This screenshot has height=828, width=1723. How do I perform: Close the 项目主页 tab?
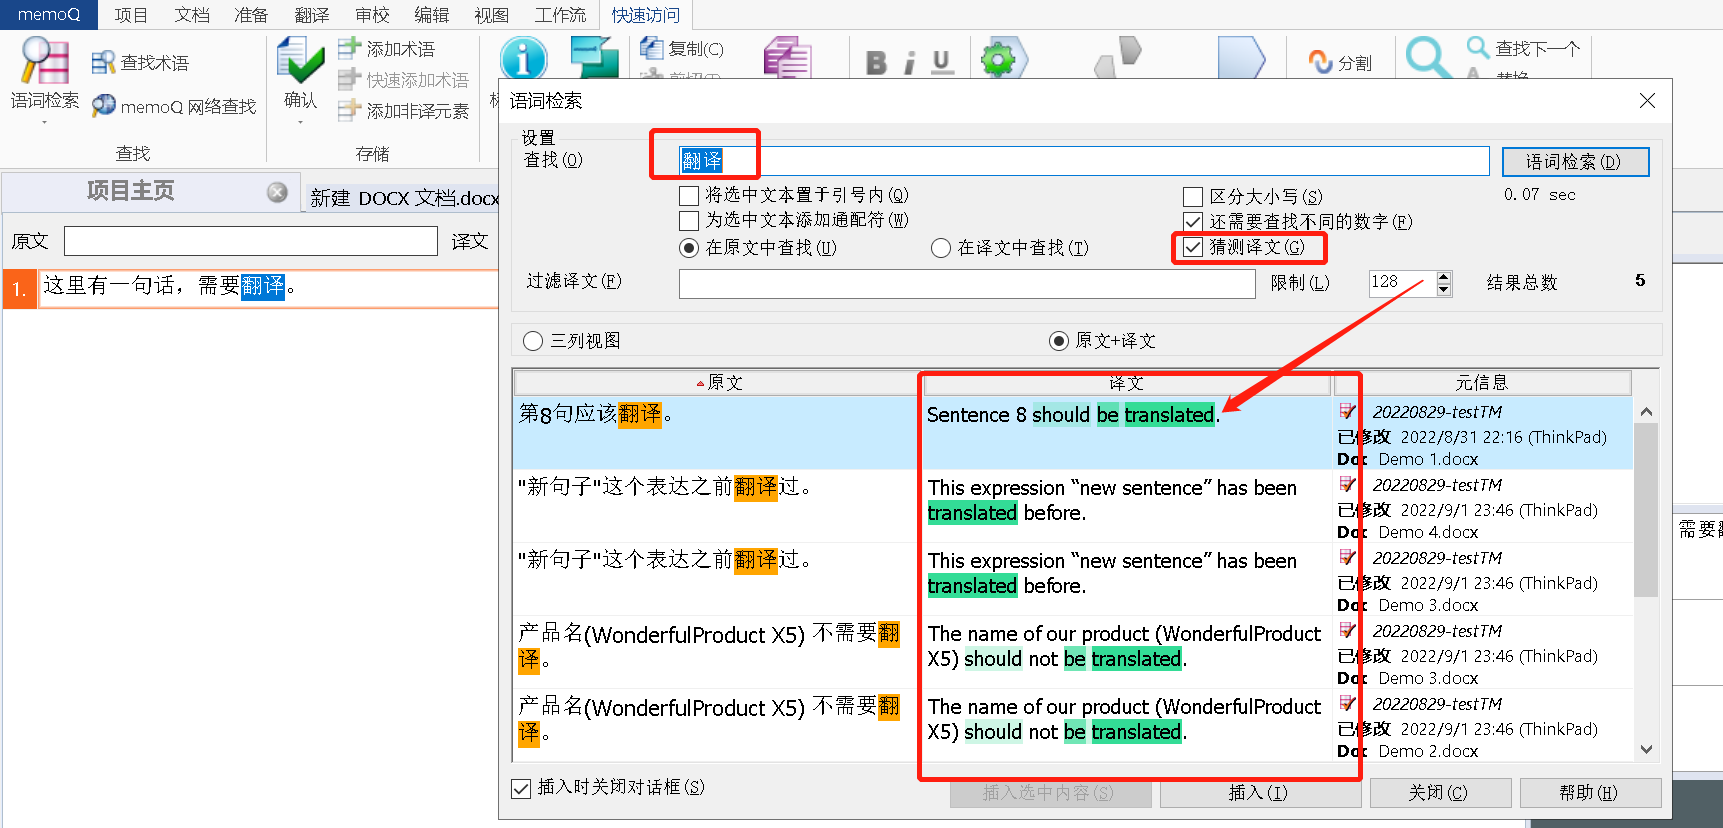click(x=277, y=192)
